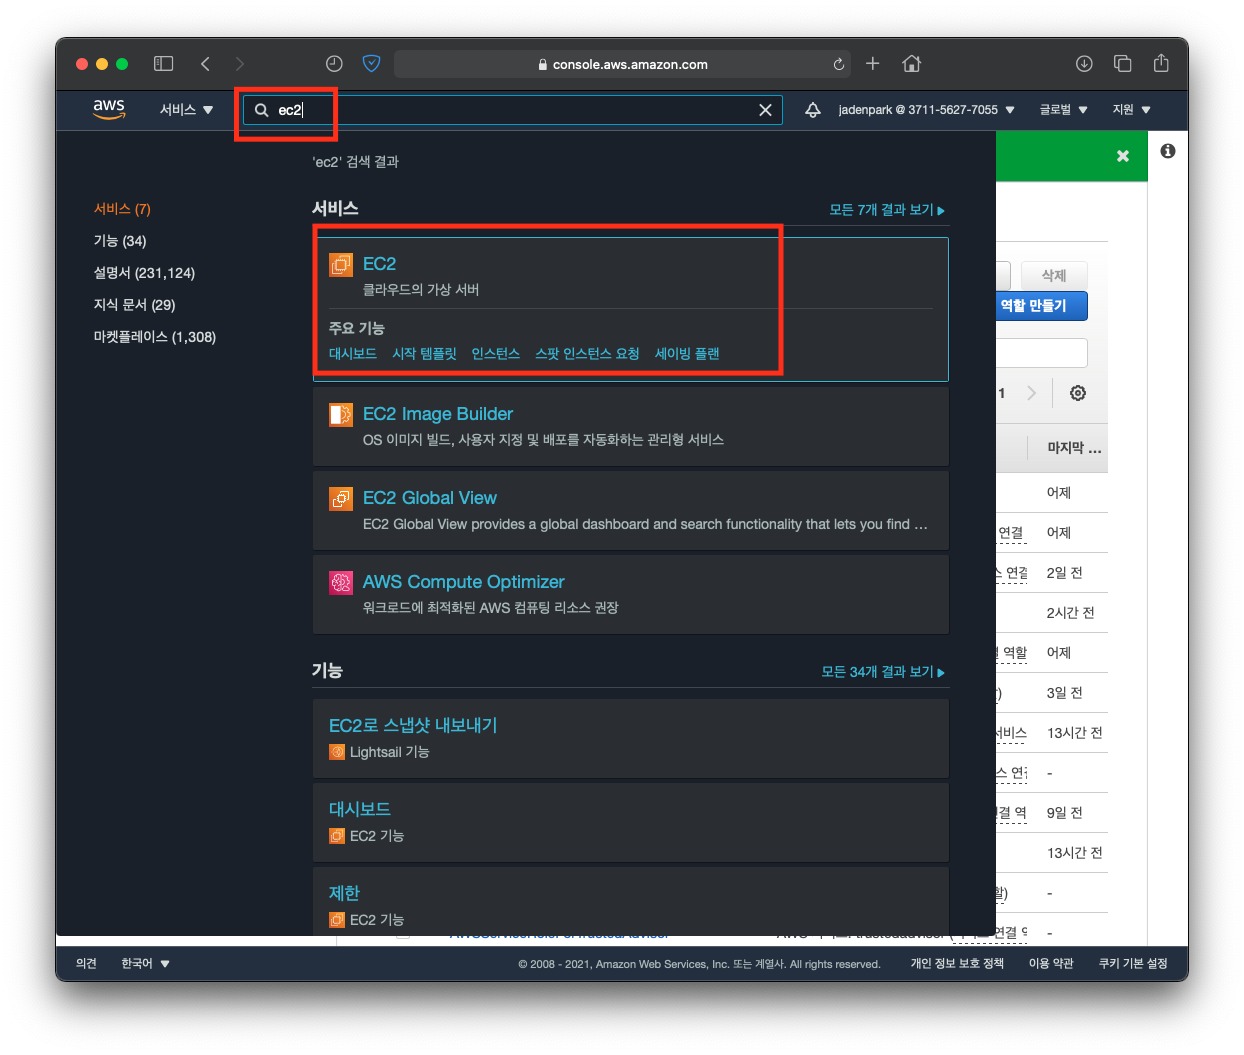Image resolution: width=1244 pixels, height=1055 pixels.
Task: Click the EC2 service orange icon
Action: pos(341,265)
